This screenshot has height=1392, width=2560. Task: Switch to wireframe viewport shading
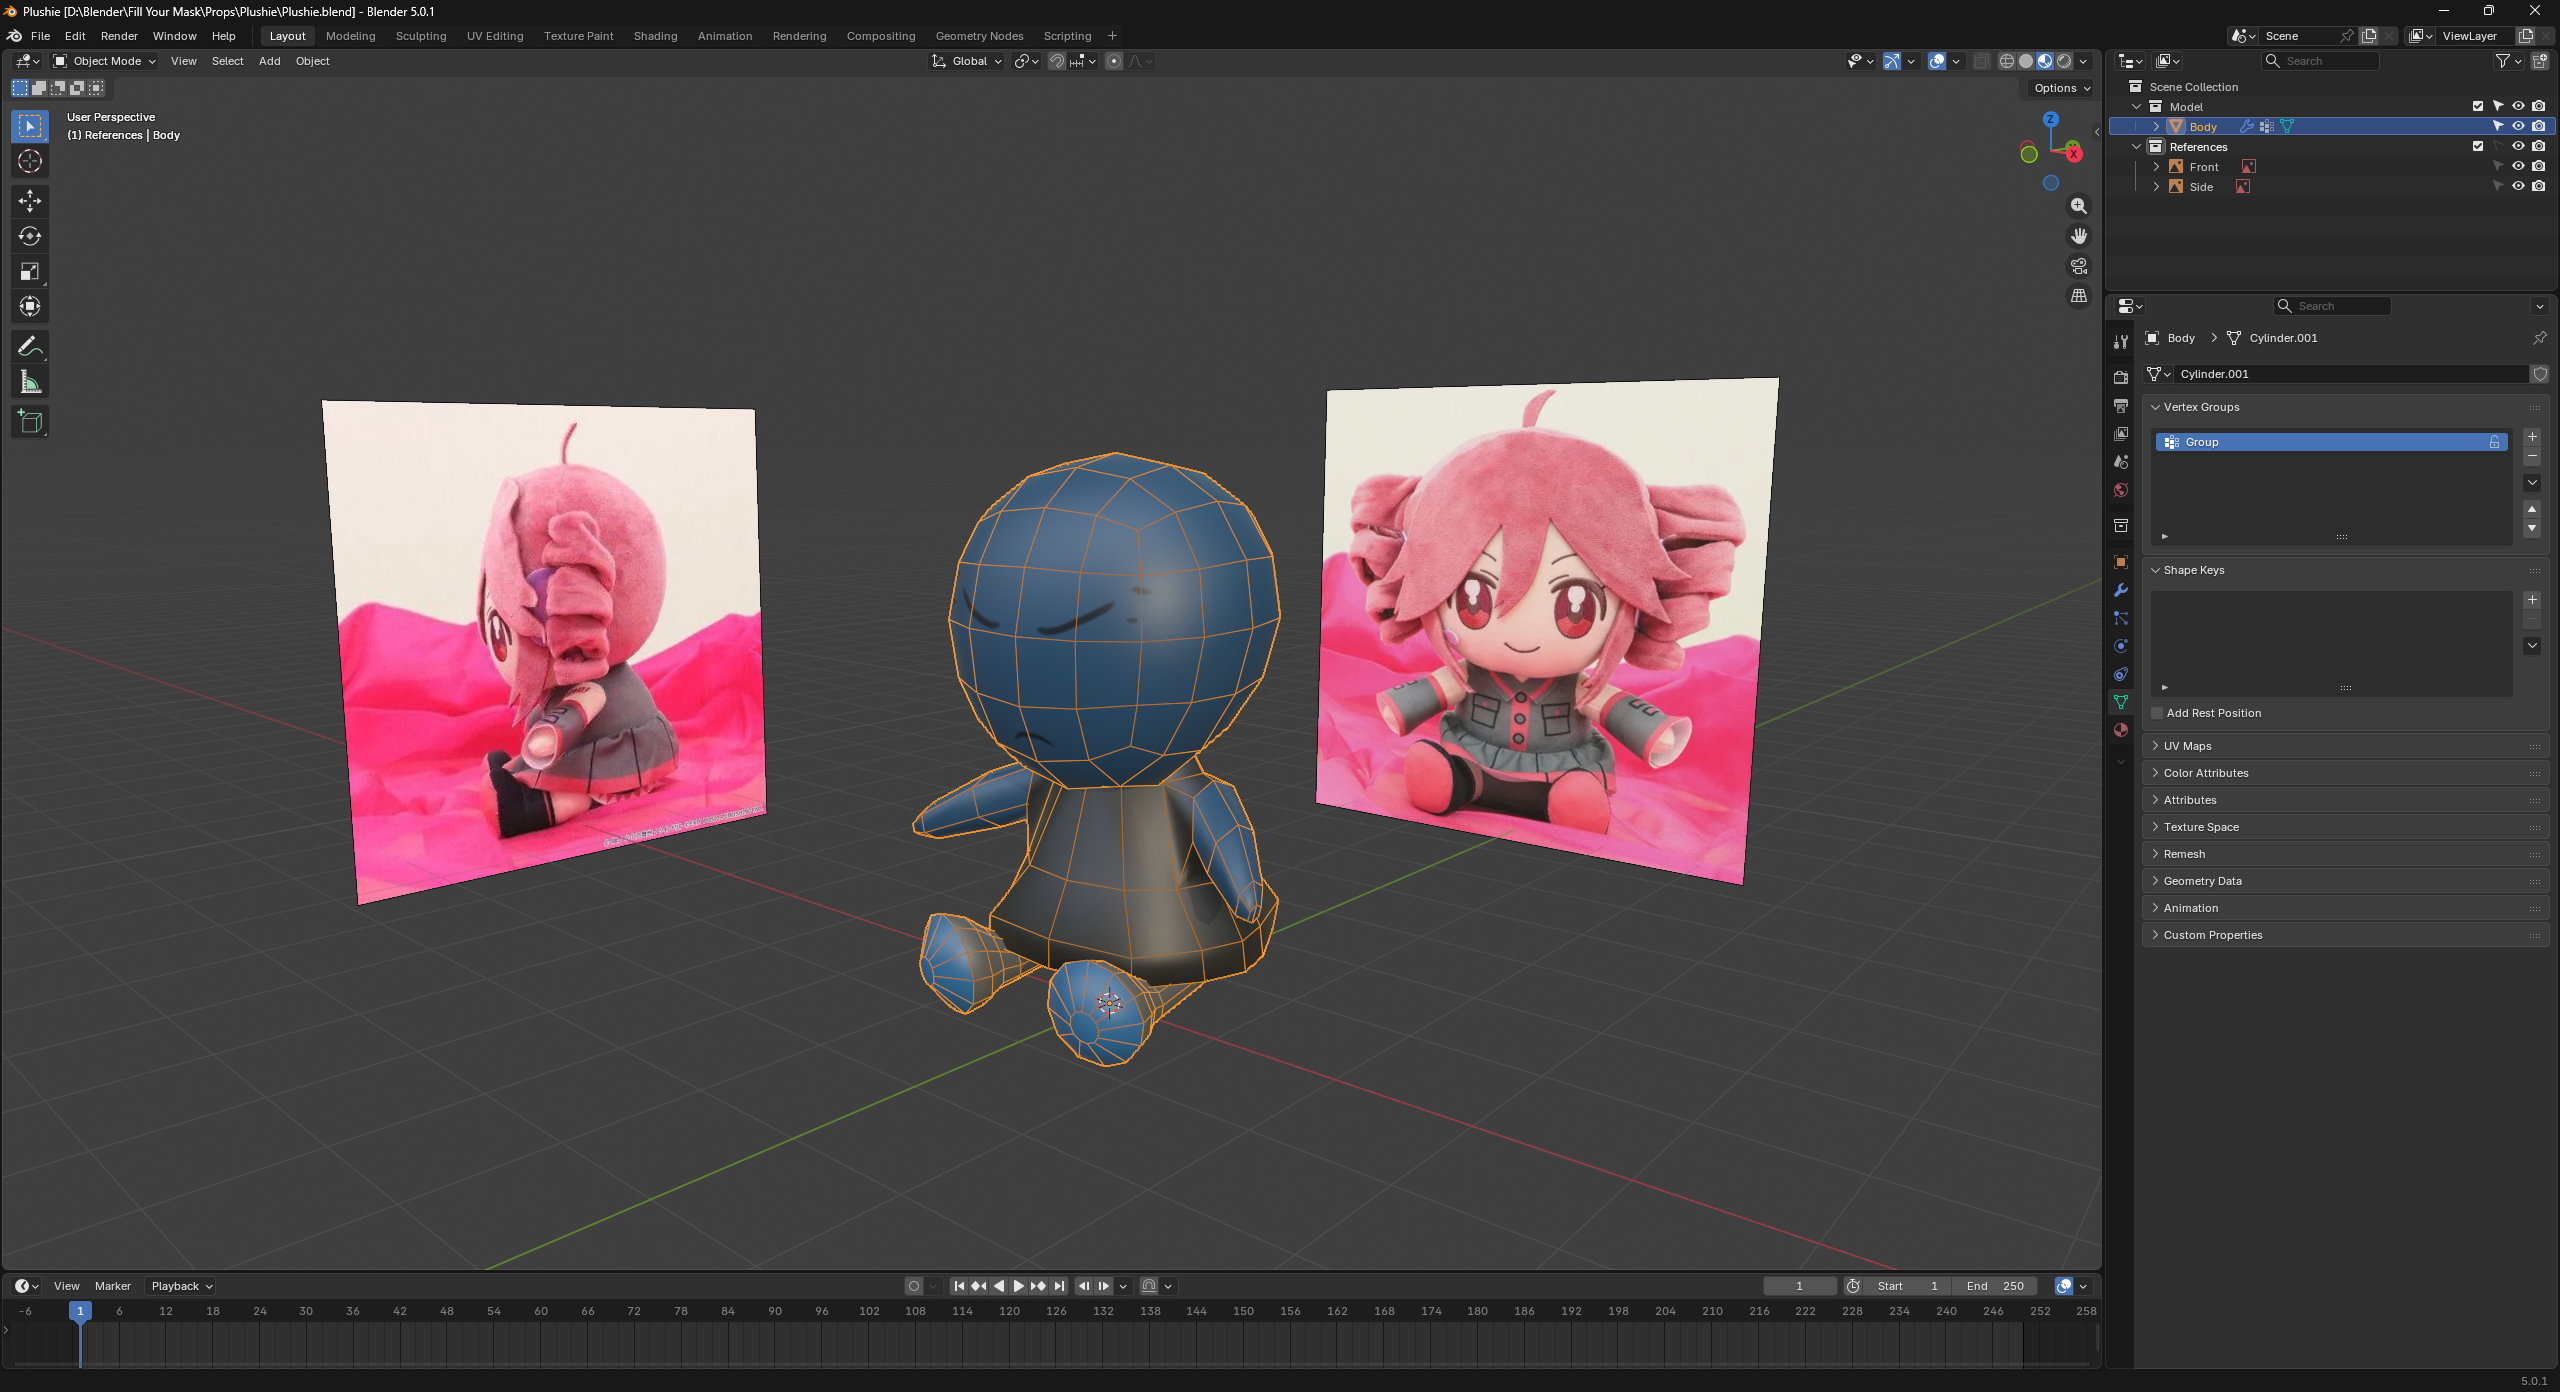tap(2007, 61)
